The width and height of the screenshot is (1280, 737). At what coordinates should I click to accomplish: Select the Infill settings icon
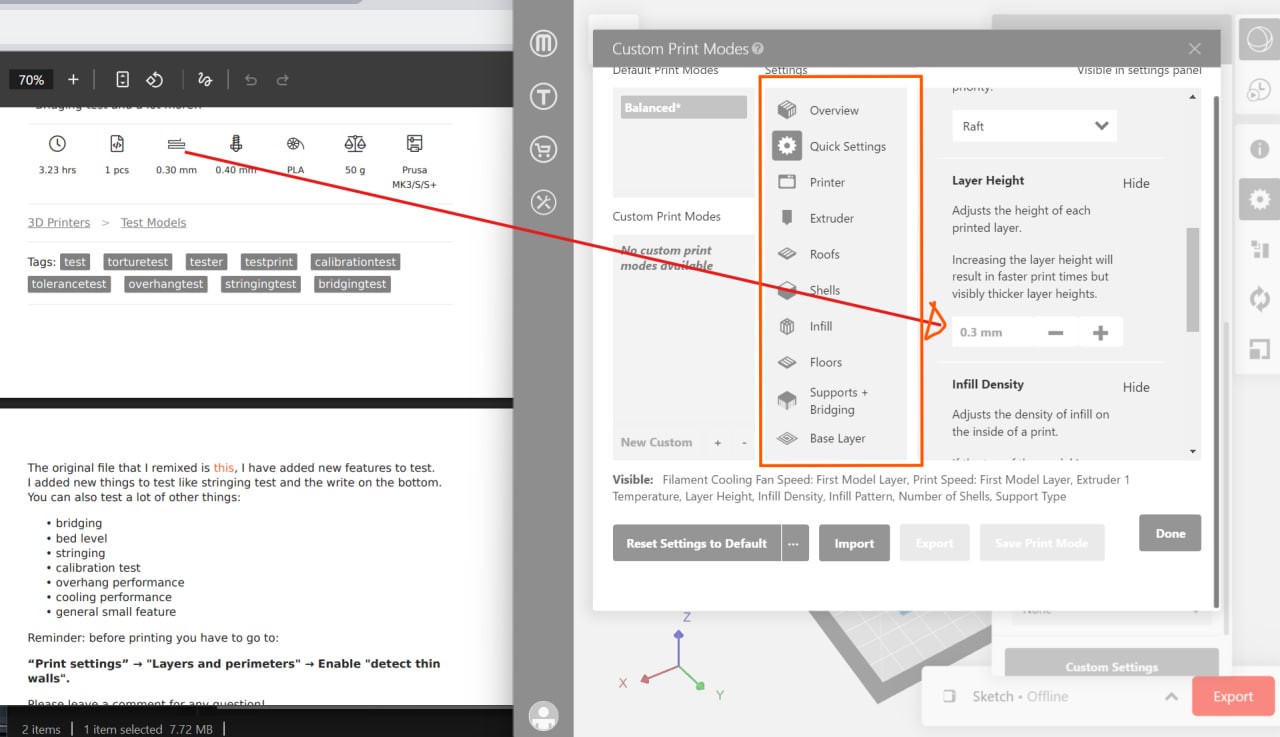pyautogui.click(x=787, y=326)
